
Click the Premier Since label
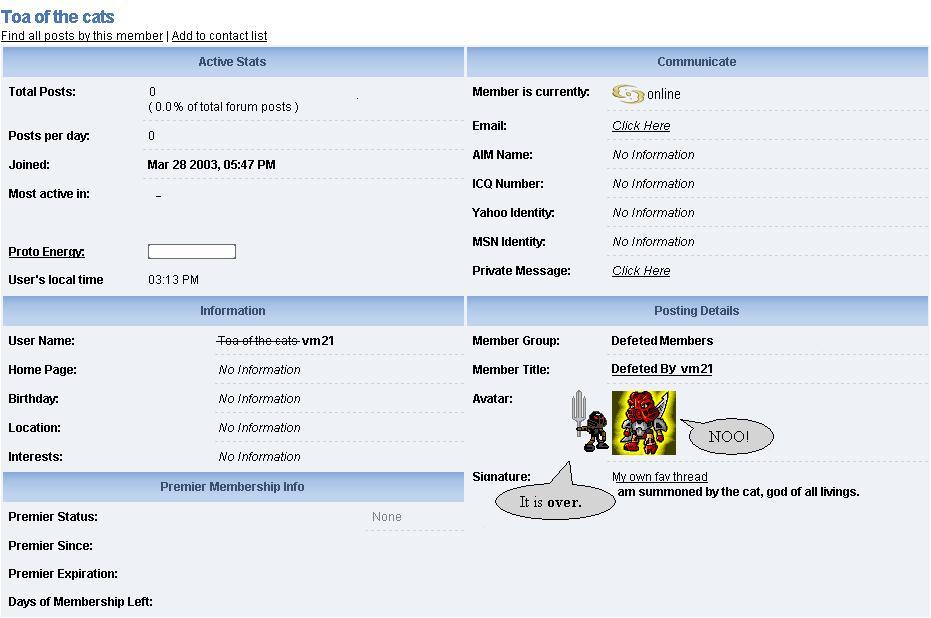(50, 546)
